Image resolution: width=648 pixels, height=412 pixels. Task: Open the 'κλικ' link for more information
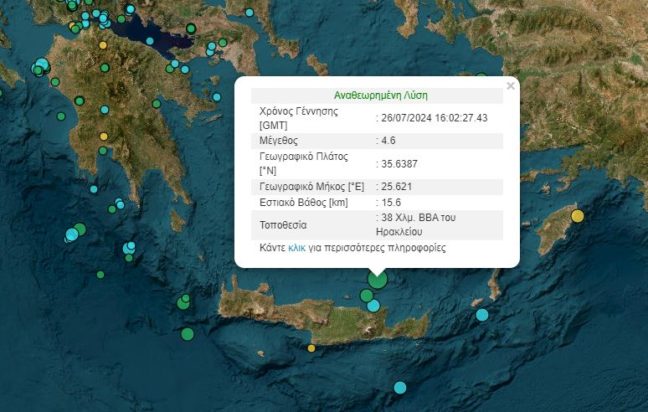point(297,247)
